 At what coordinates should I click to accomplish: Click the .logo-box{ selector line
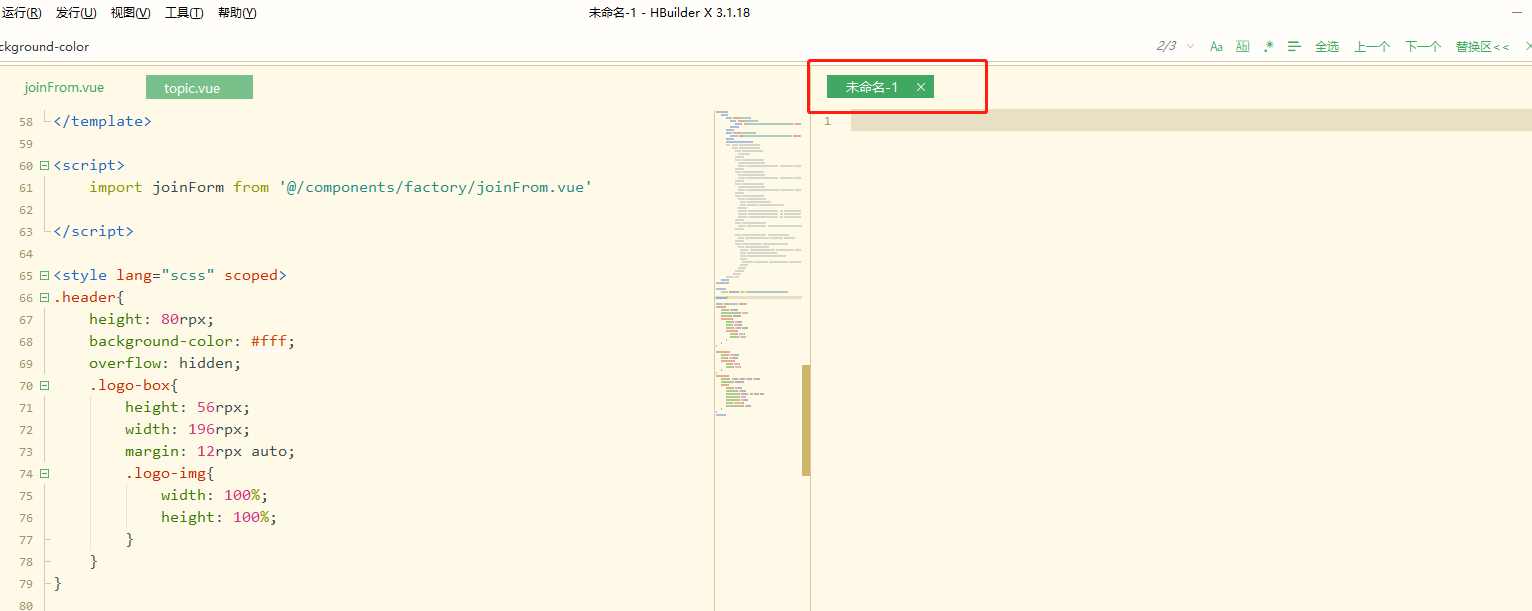tap(134, 385)
